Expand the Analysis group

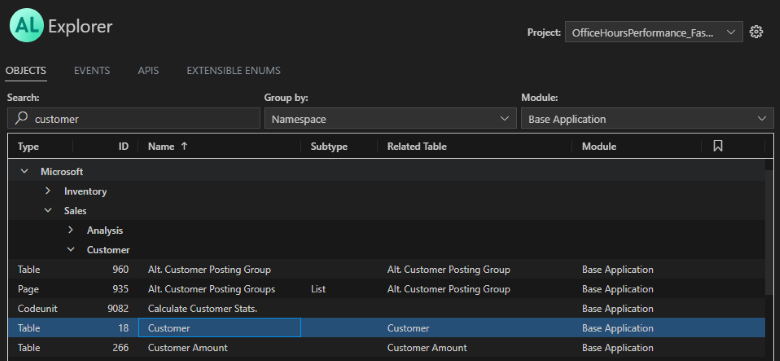click(x=71, y=230)
